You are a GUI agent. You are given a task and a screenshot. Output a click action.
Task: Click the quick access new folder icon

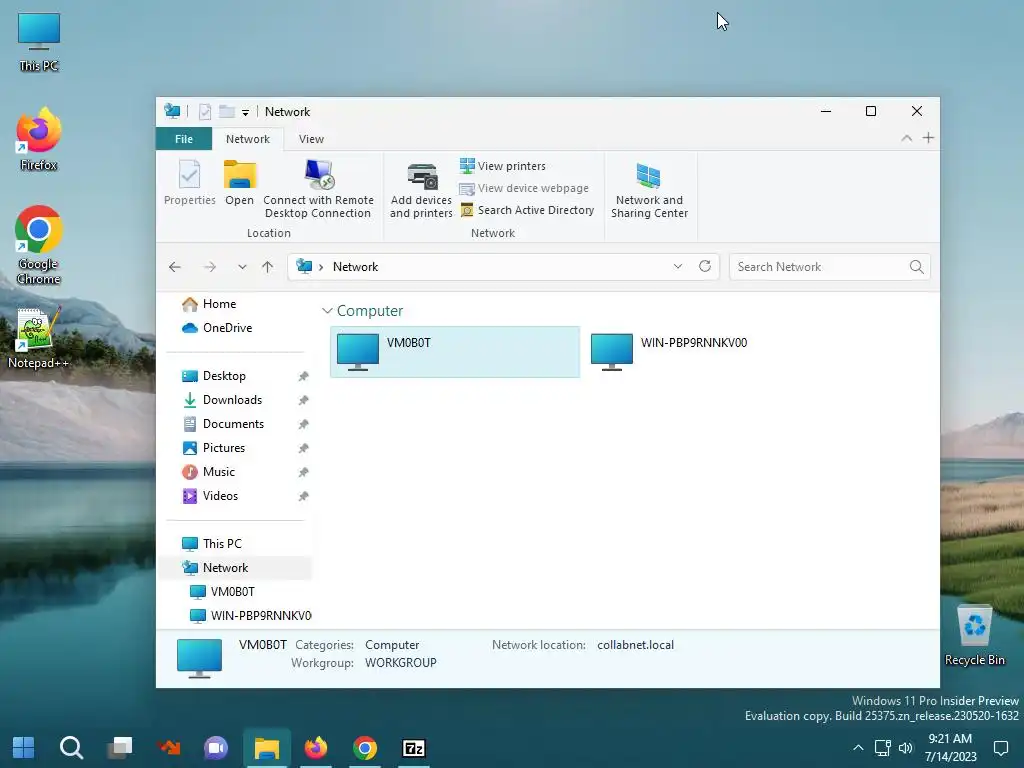tap(227, 112)
